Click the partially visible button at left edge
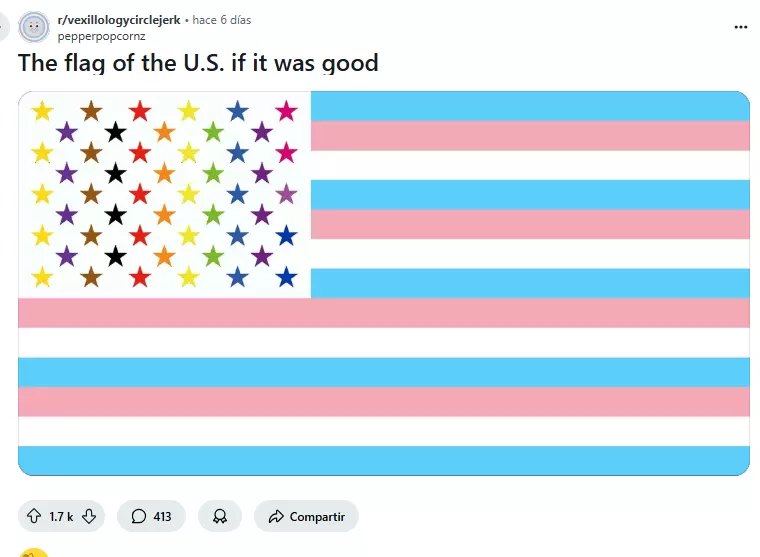 tap(3, 26)
